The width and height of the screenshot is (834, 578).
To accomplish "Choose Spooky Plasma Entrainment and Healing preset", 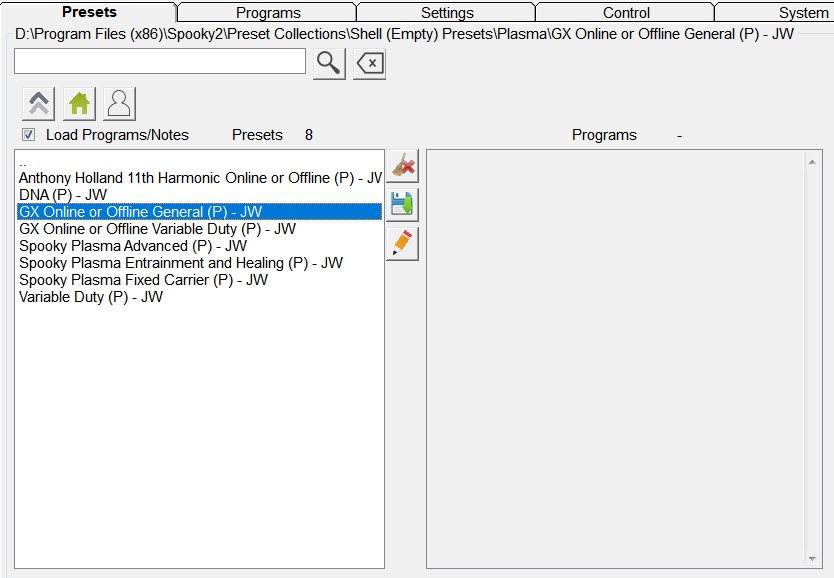I will (x=181, y=263).
